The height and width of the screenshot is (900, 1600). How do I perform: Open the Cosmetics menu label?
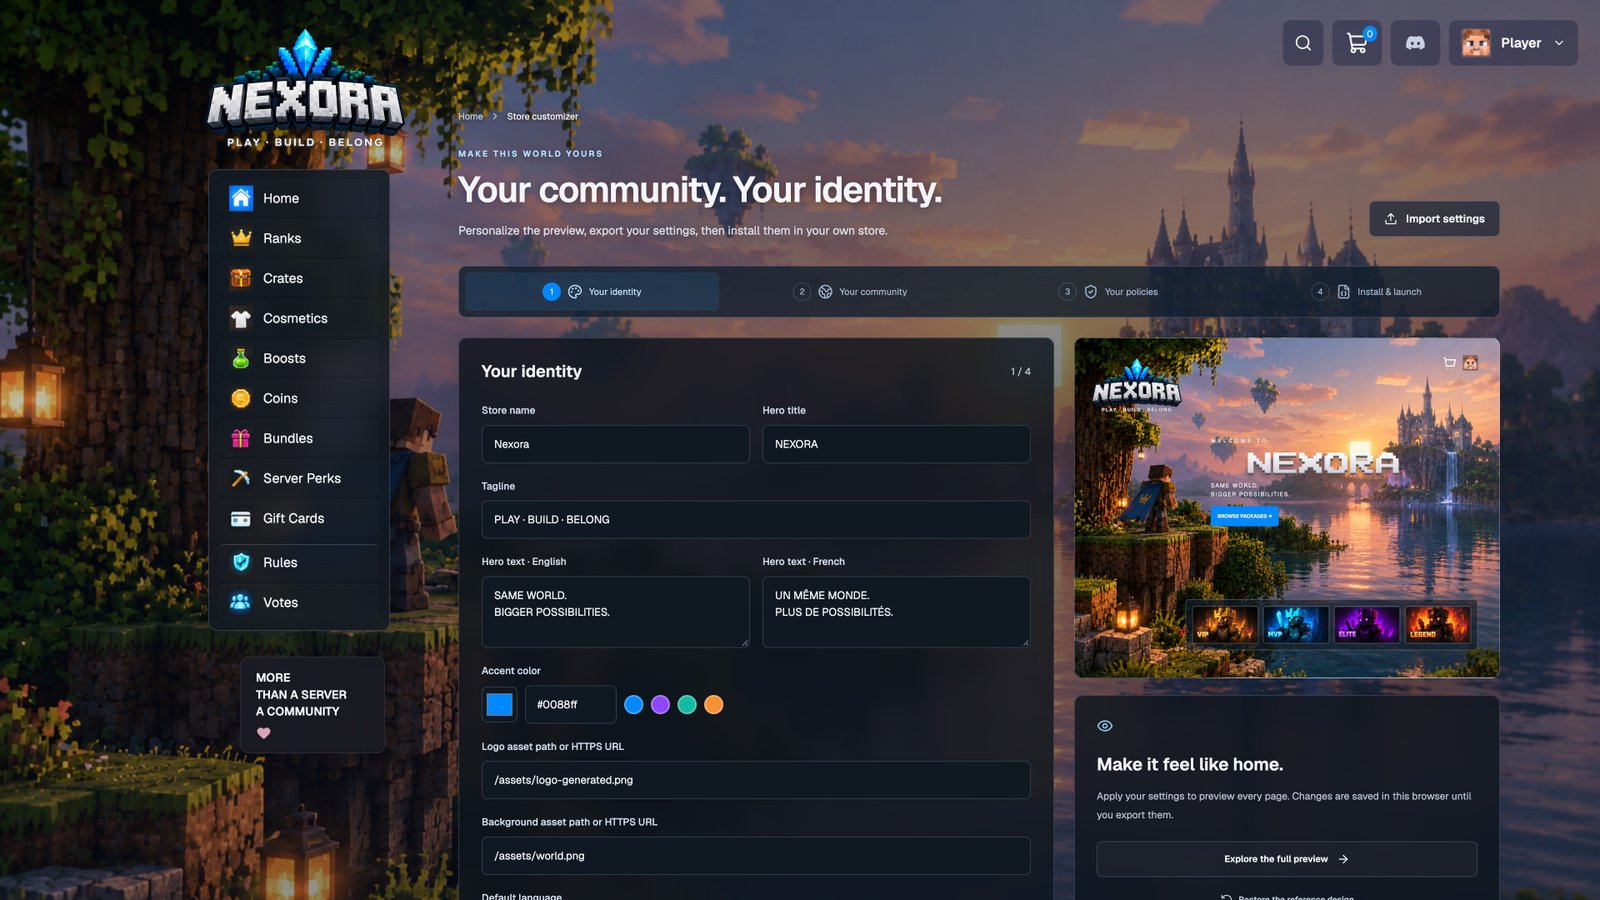[295, 318]
